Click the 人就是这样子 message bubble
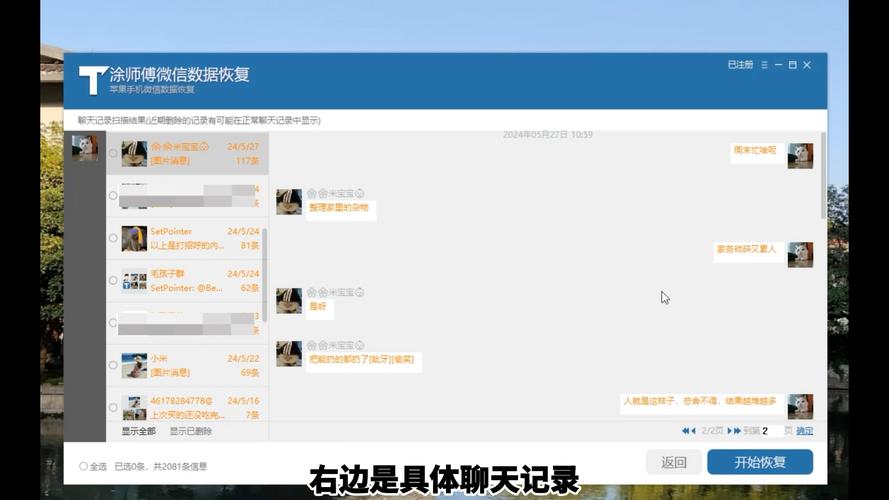 [x=700, y=402]
